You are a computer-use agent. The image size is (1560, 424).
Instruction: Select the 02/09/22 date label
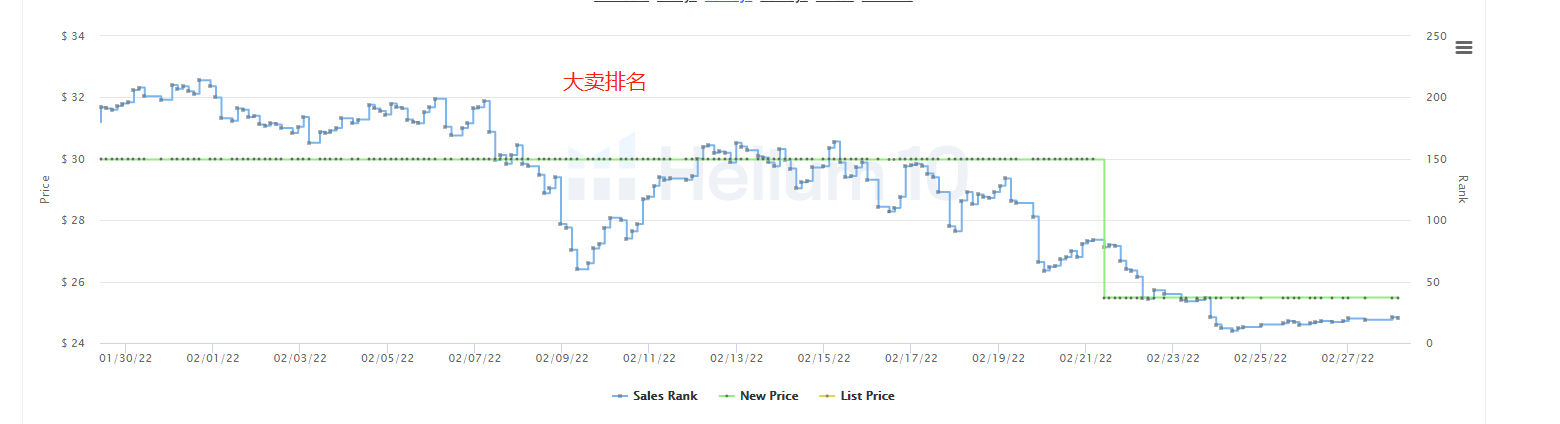pos(562,357)
